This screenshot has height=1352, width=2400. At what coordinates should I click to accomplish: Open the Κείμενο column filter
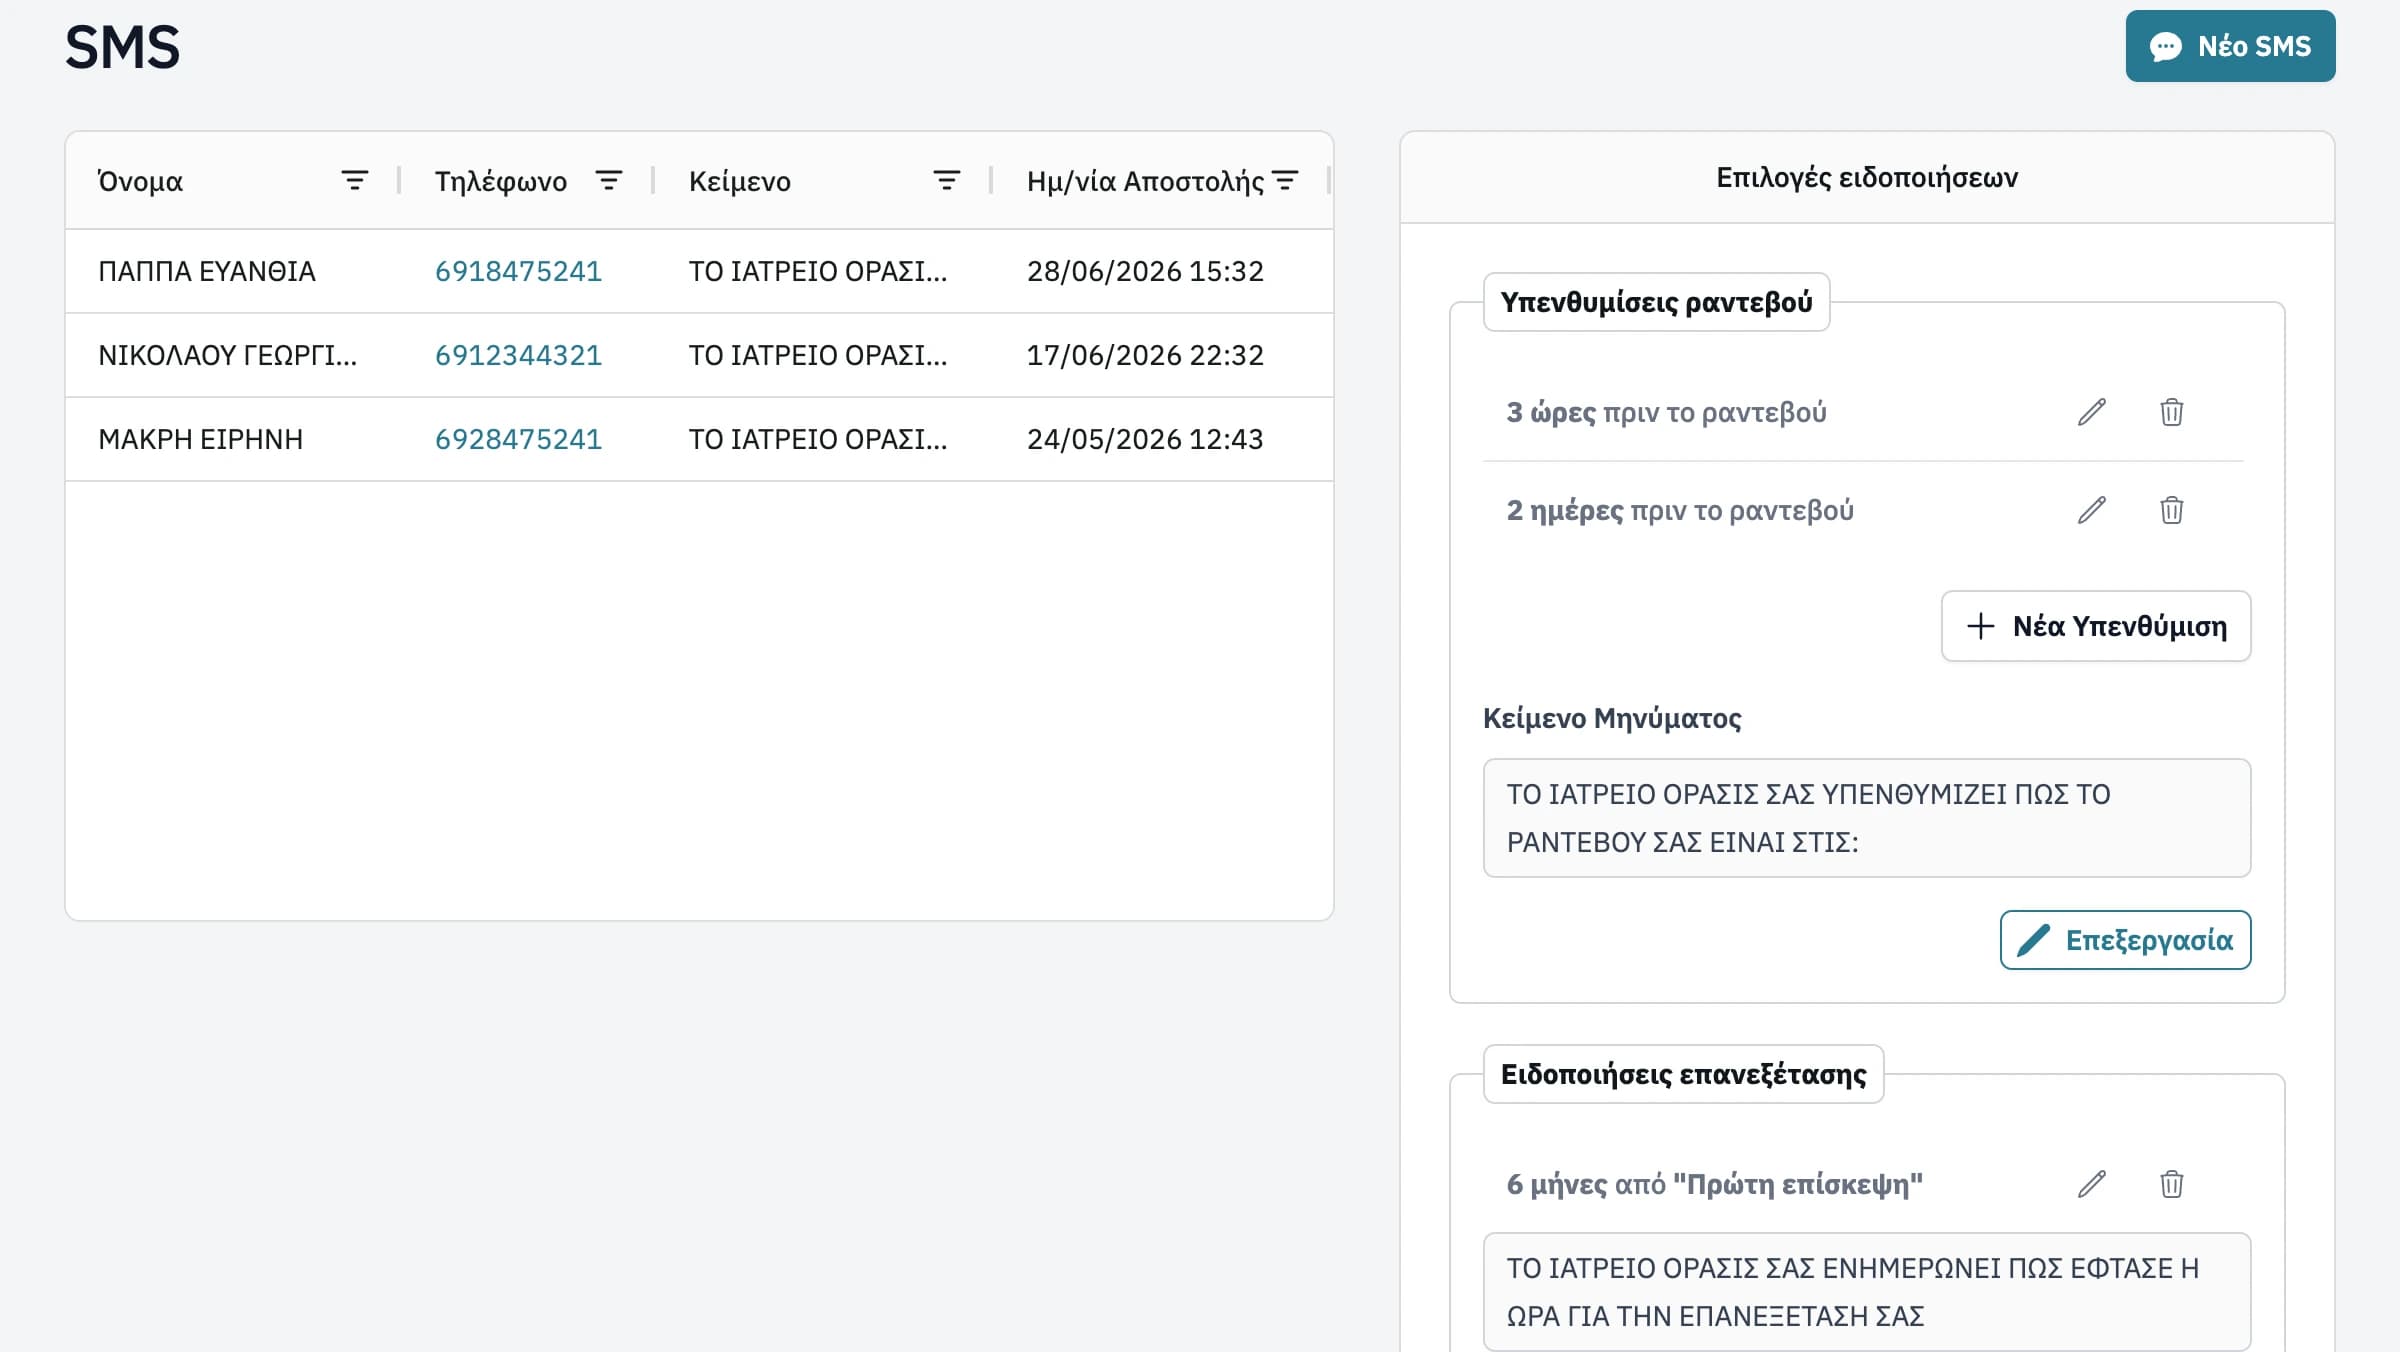[946, 181]
